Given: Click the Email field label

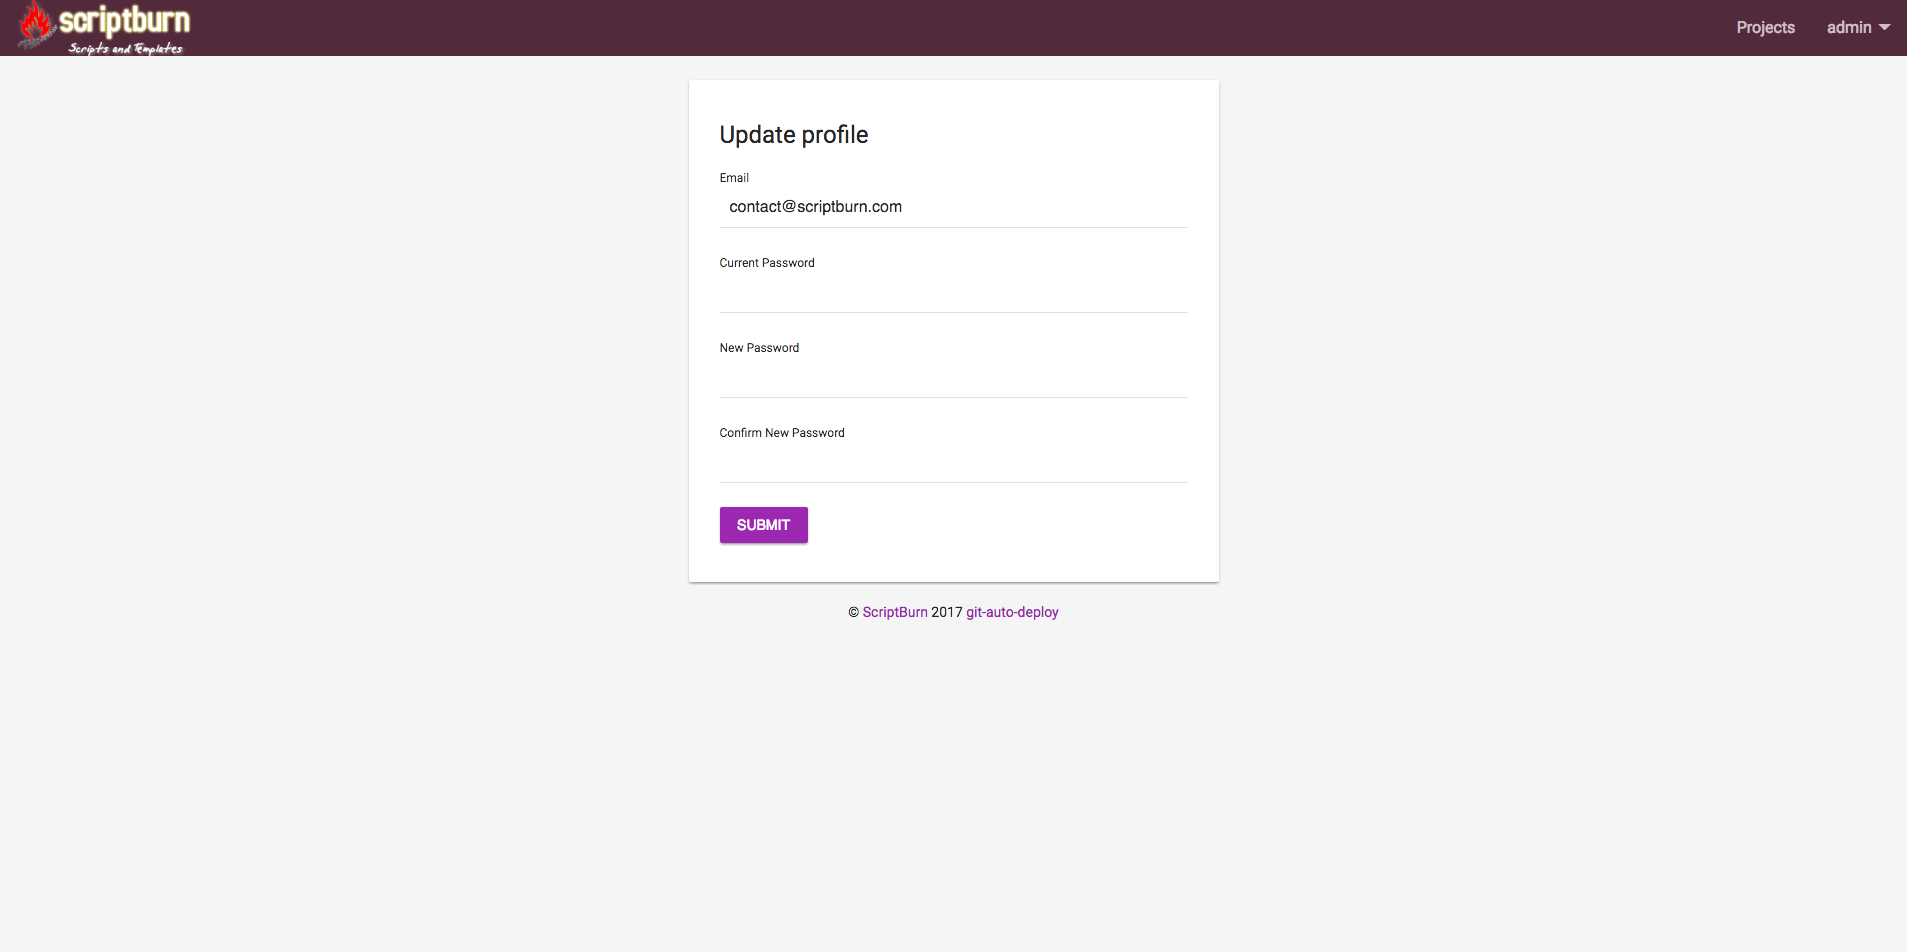Looking at the screenshot, I should click(x=734, y=178).
